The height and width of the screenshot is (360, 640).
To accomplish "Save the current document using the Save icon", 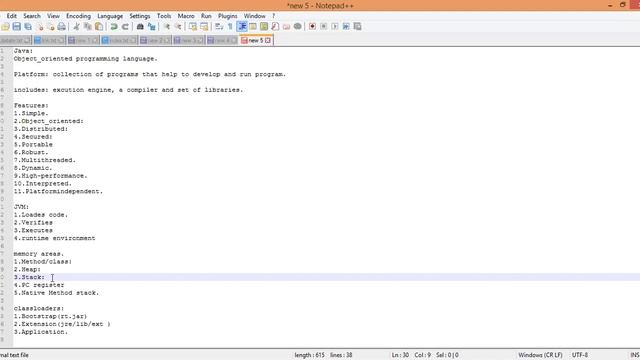I will point(17,27).
